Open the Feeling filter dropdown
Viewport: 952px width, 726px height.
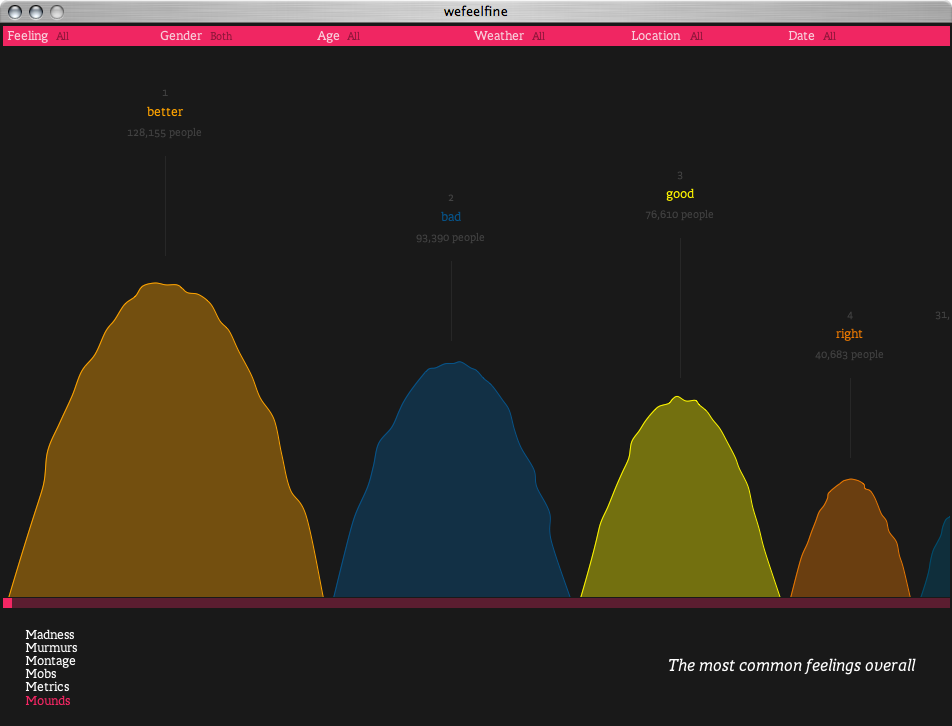click(x=28, y=36)
